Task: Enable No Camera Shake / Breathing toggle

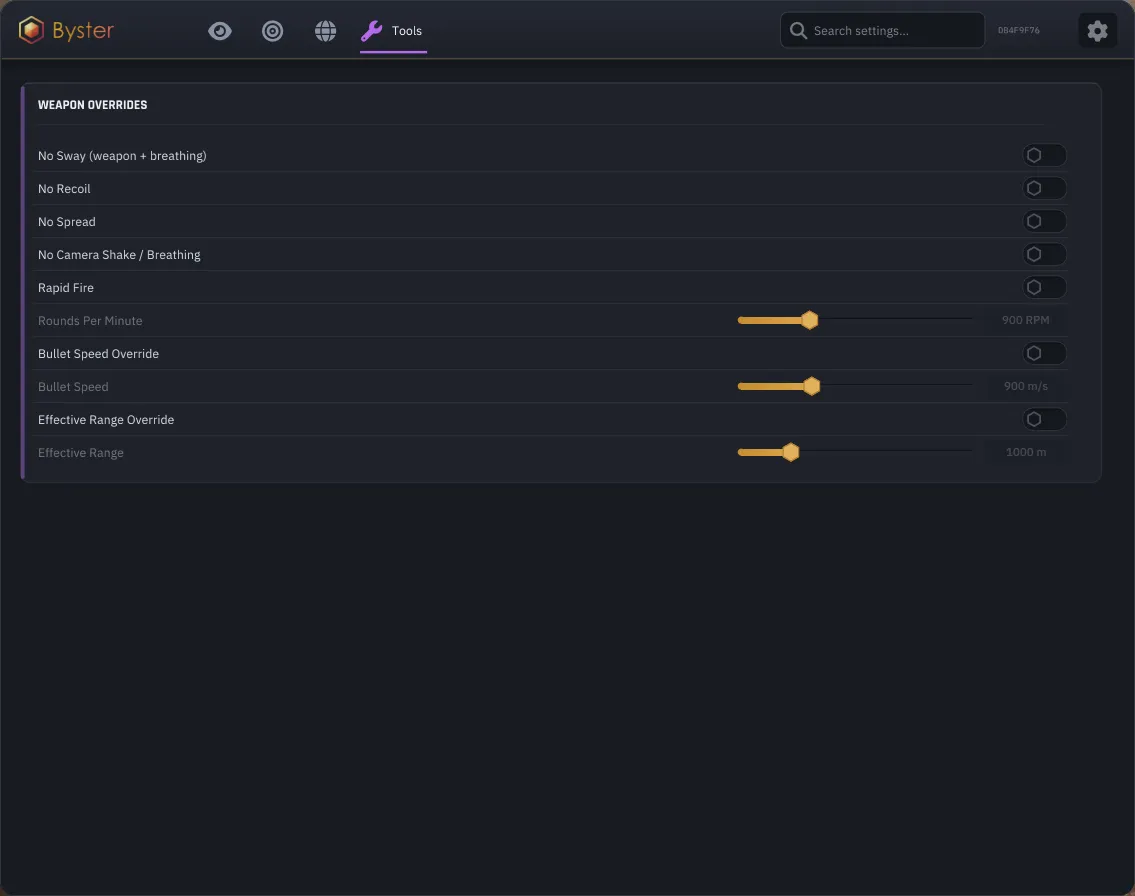Action: point(1043,254)
